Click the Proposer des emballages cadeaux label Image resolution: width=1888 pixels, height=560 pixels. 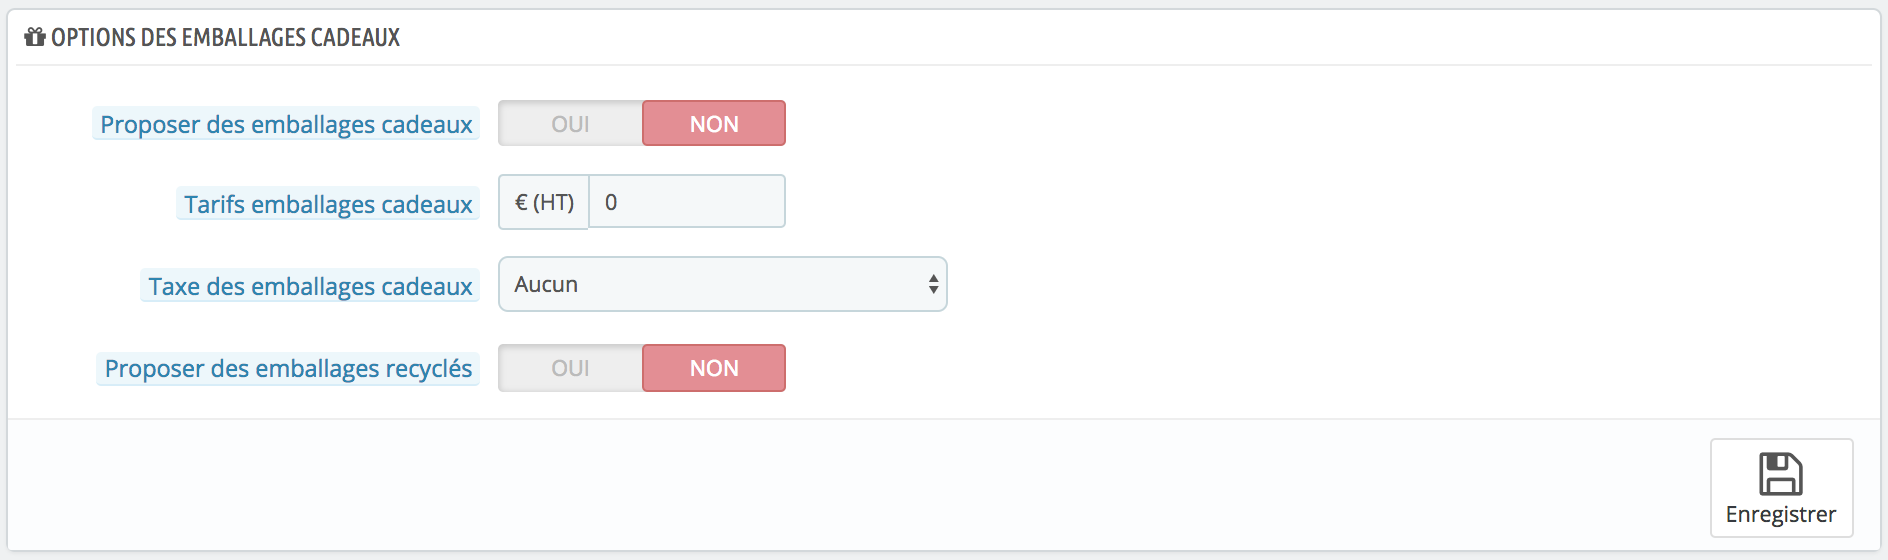coord(286,124)
